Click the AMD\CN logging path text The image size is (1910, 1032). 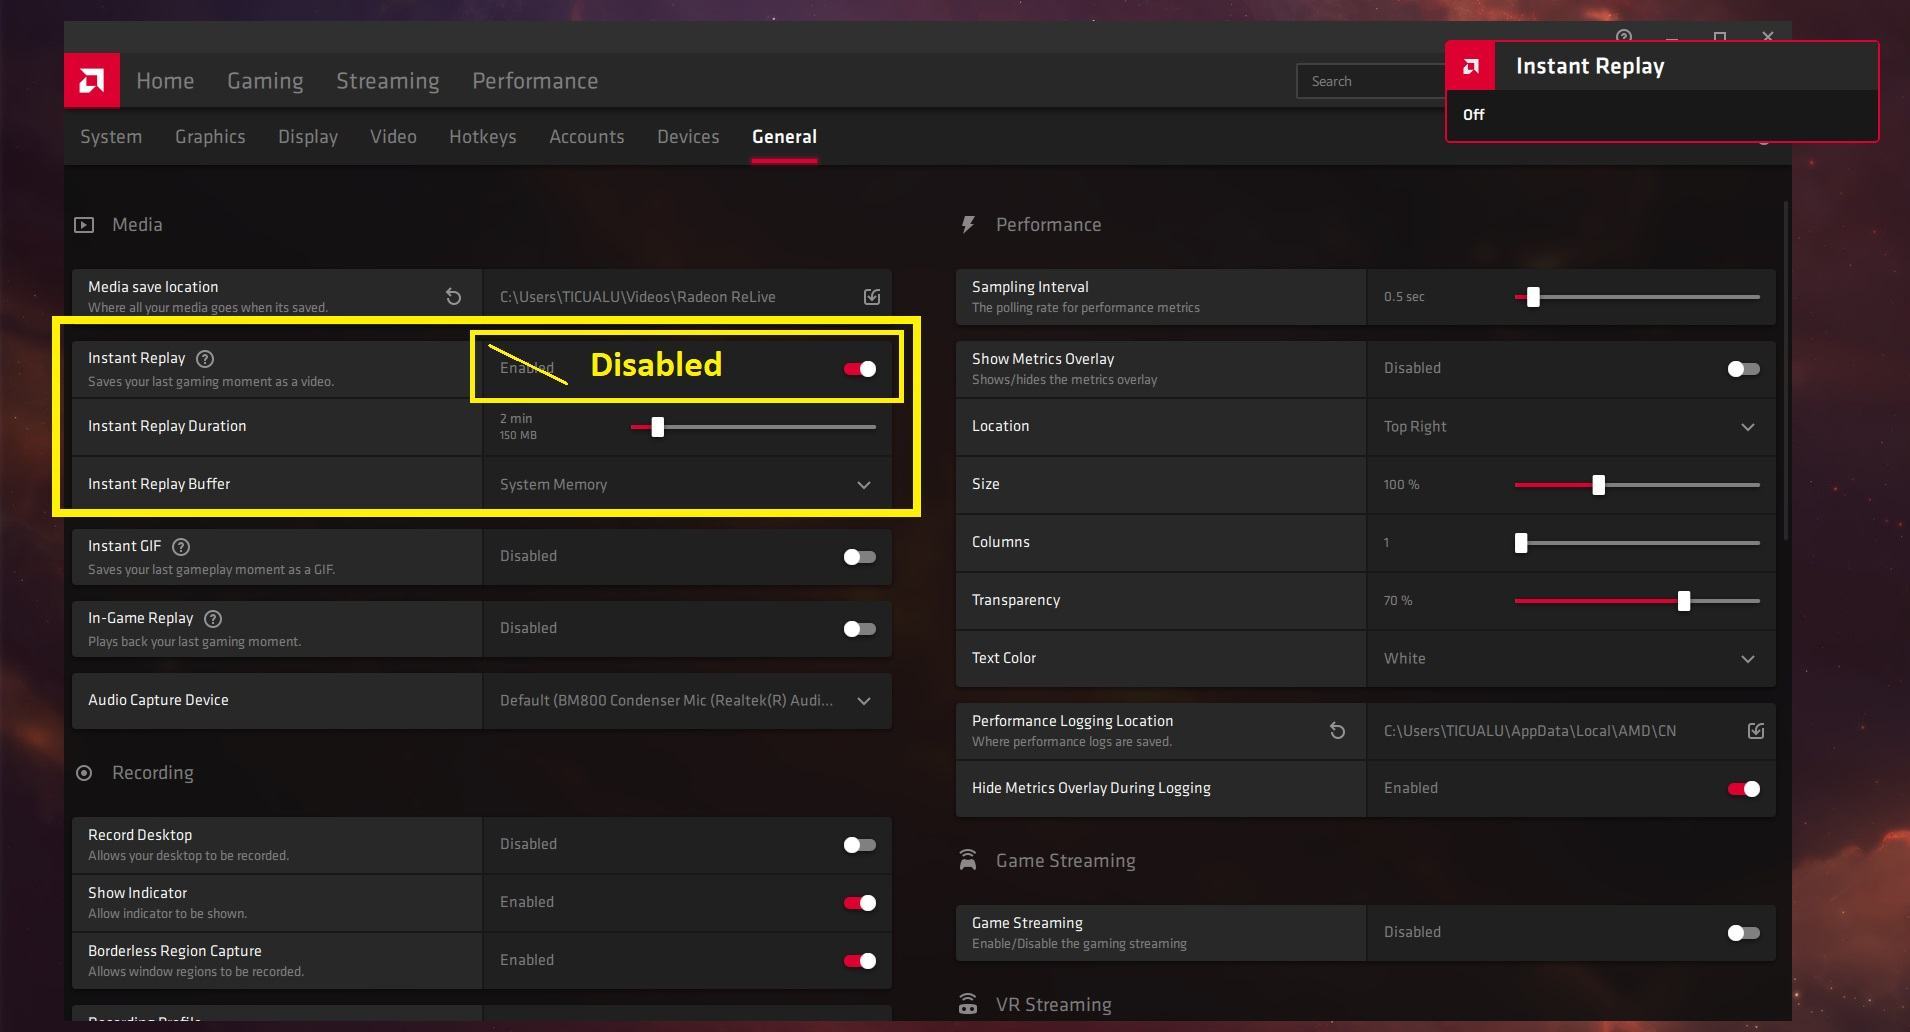(x=1530, y=731)
